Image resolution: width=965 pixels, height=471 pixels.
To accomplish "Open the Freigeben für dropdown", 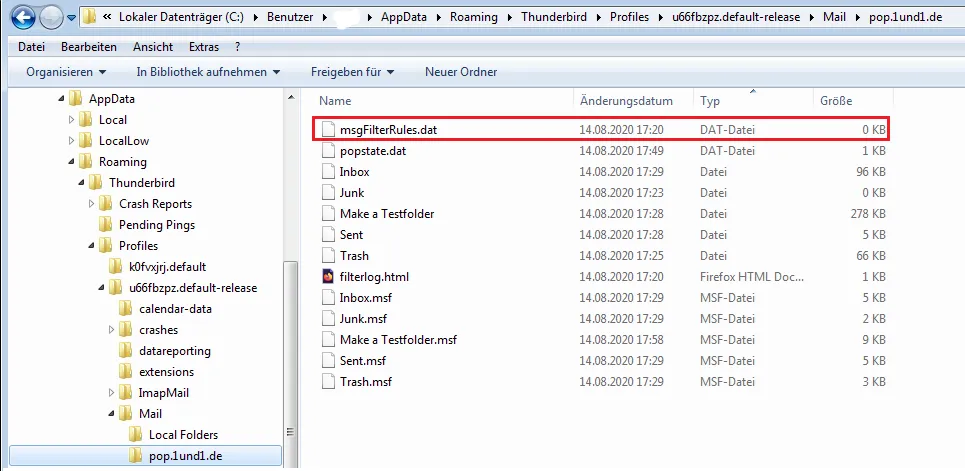I will pyautogui.click(x=353, y=72).
